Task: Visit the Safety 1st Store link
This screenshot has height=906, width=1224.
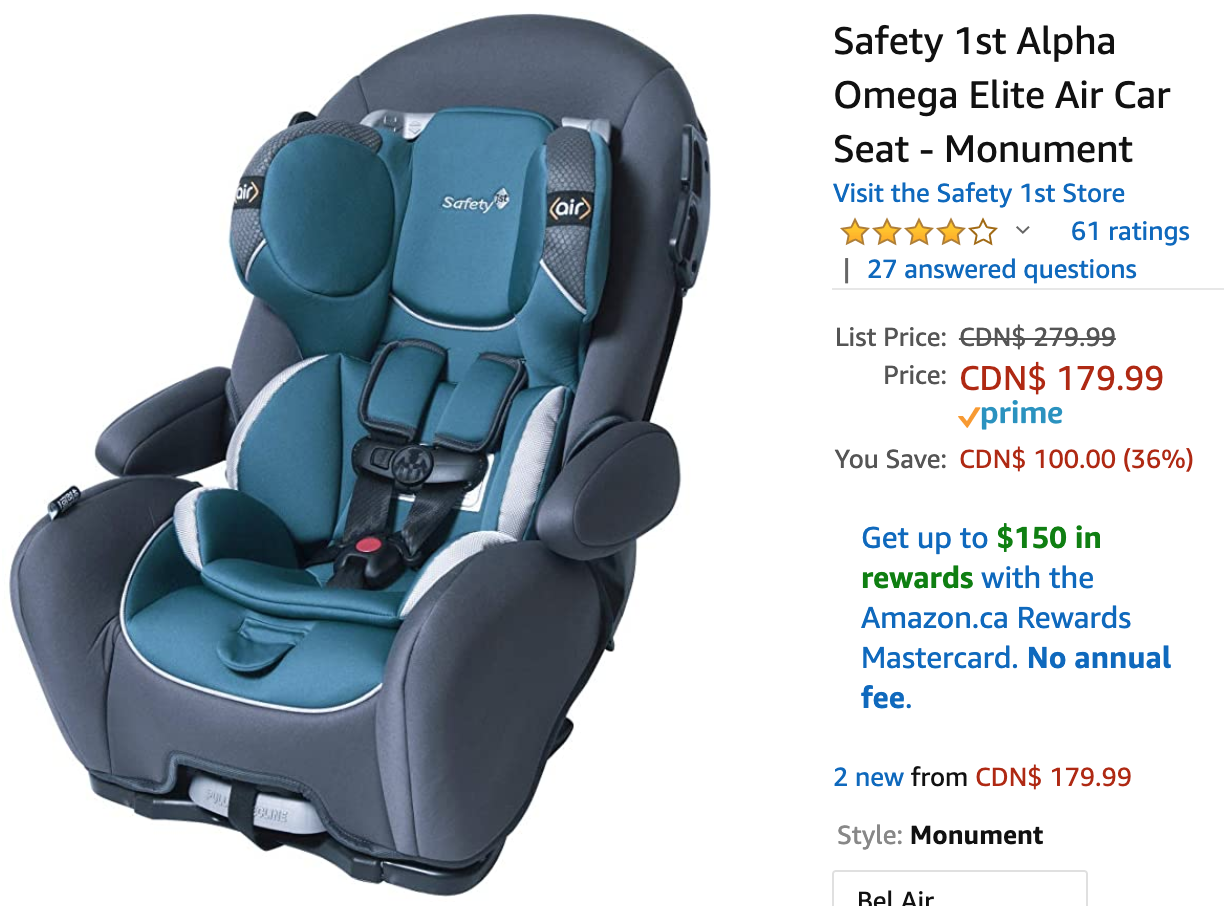Action: click(979, 193)
